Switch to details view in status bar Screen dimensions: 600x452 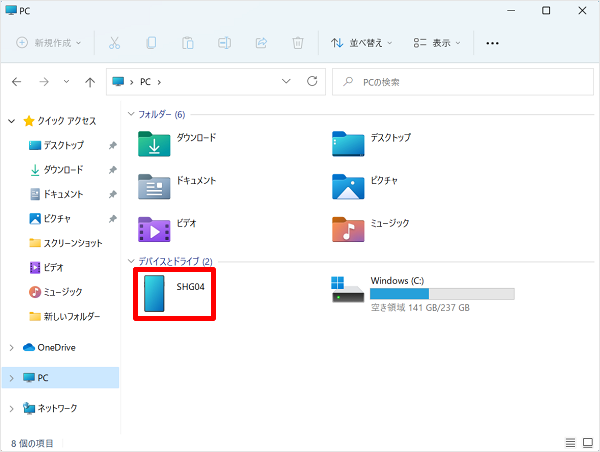(x=570, y=443)
